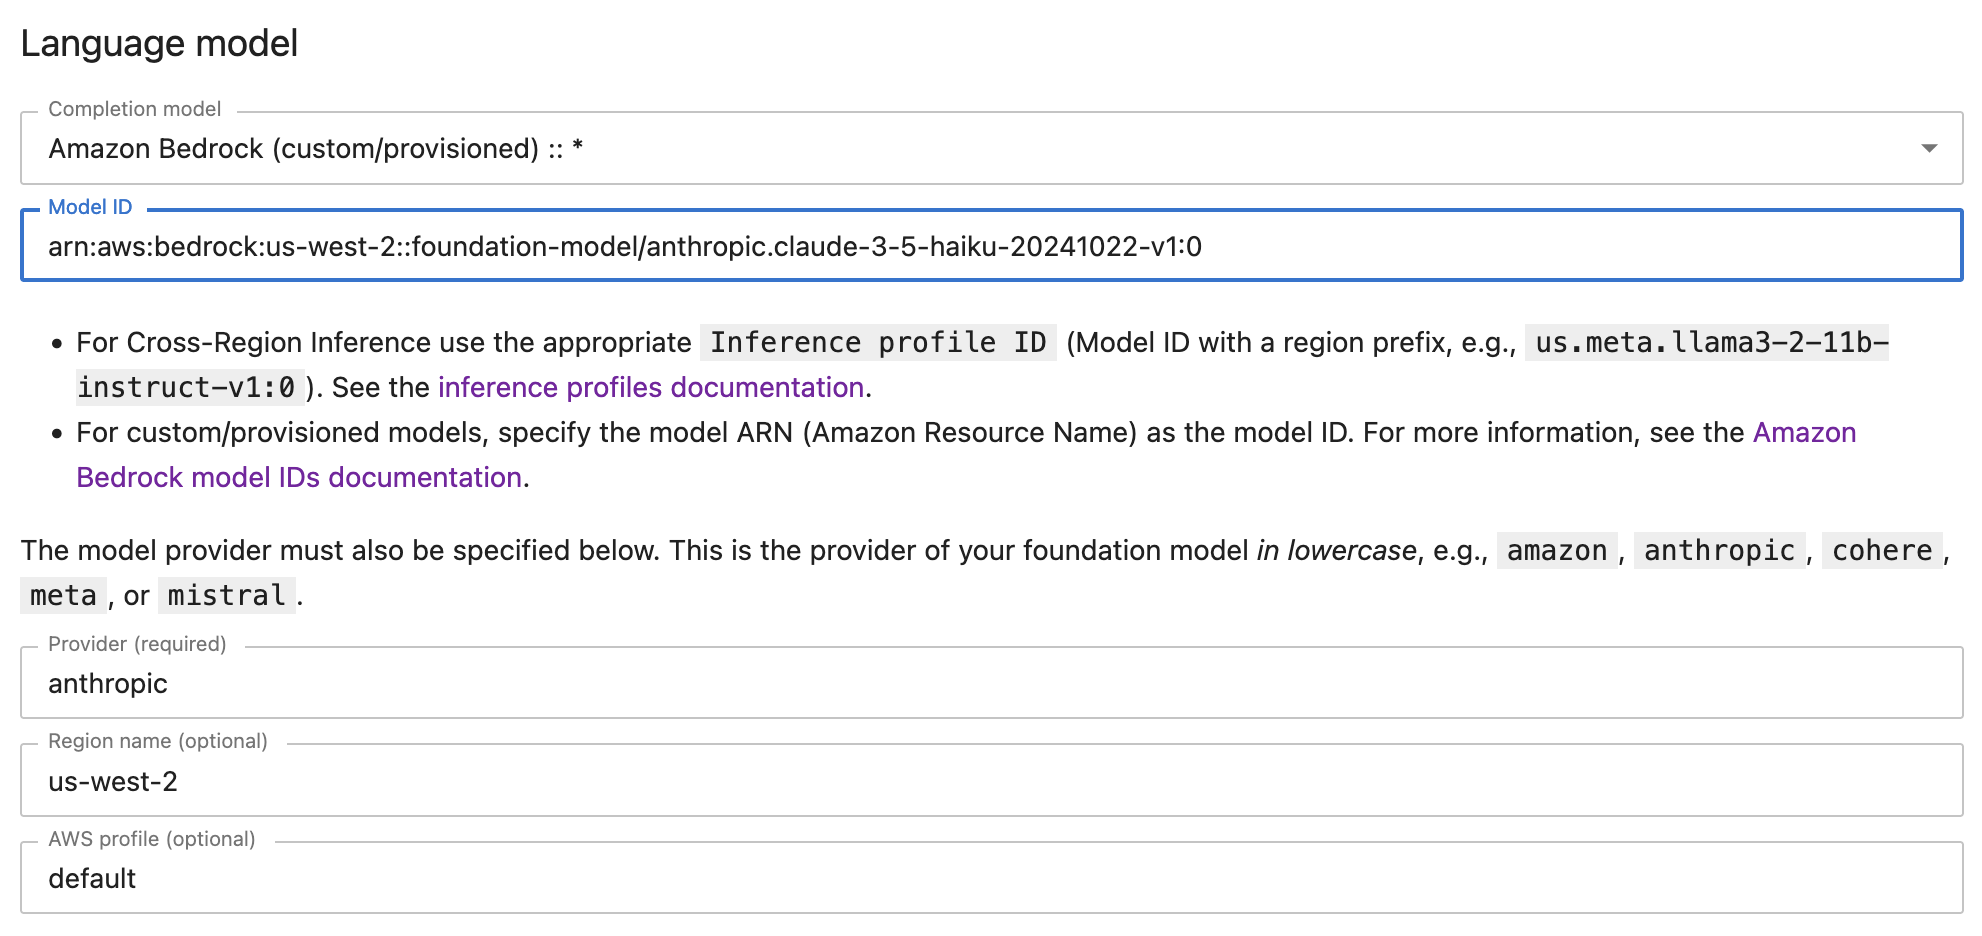Click the Provider (required) field
The image size is (1982, 936).
click(991, 683)
